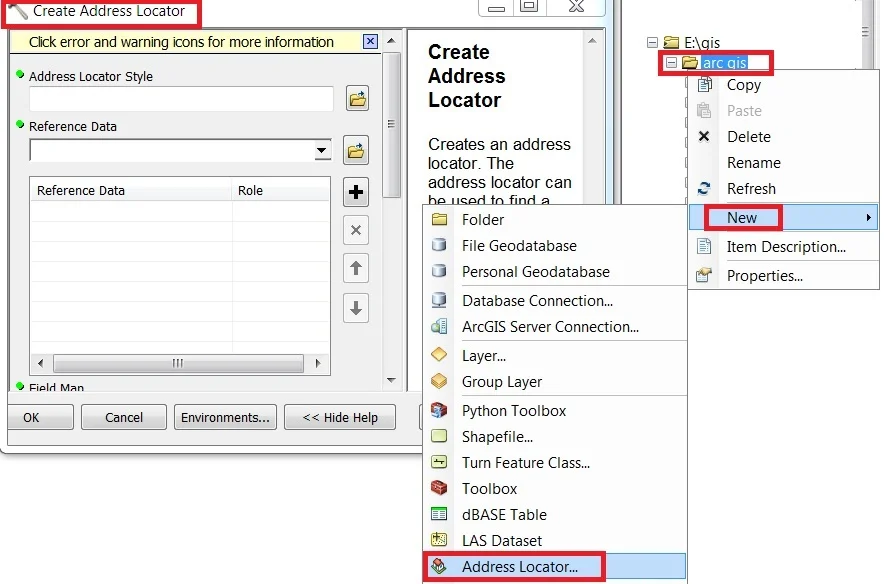Open the New submenu entry

coord(783,218)
